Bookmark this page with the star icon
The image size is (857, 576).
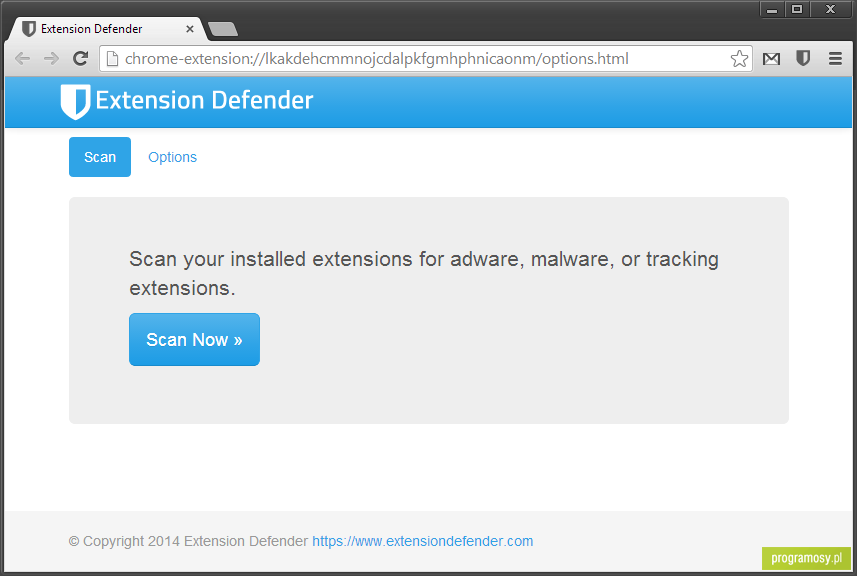pyautogui.click(x=739, y=58)
